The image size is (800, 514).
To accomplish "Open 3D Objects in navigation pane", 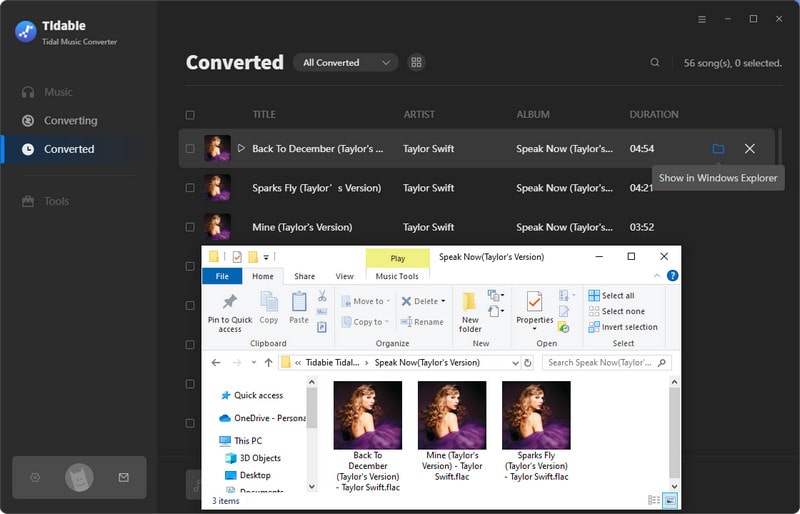I will (253, 458).
